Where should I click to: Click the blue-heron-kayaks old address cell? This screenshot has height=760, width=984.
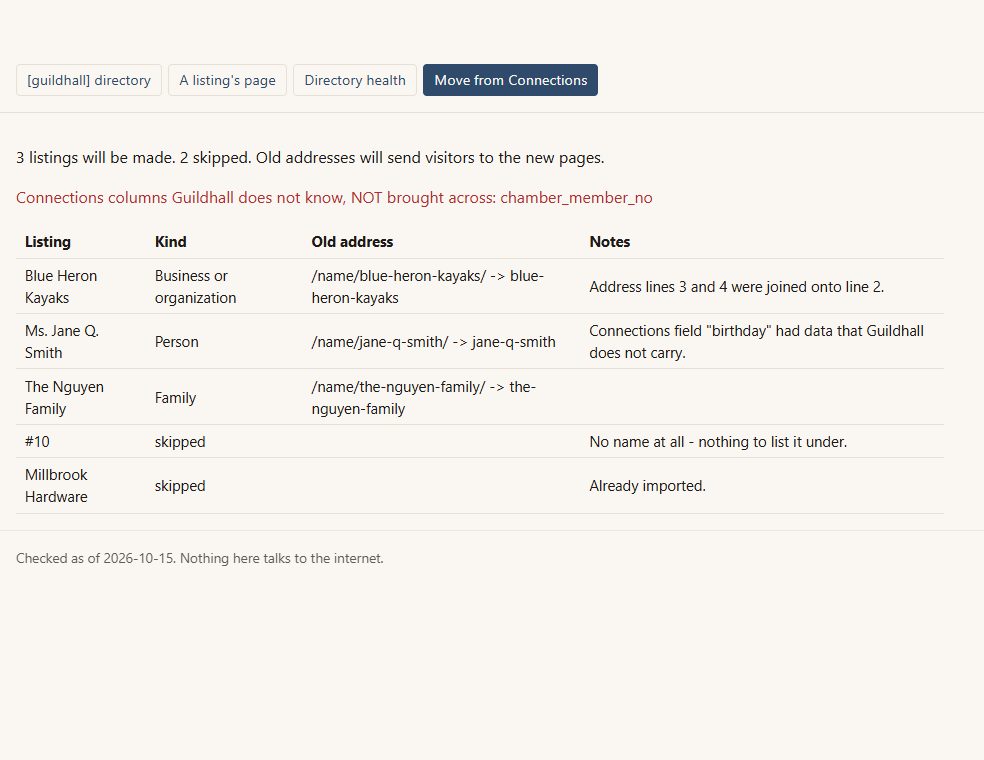(x=428, y=287)
